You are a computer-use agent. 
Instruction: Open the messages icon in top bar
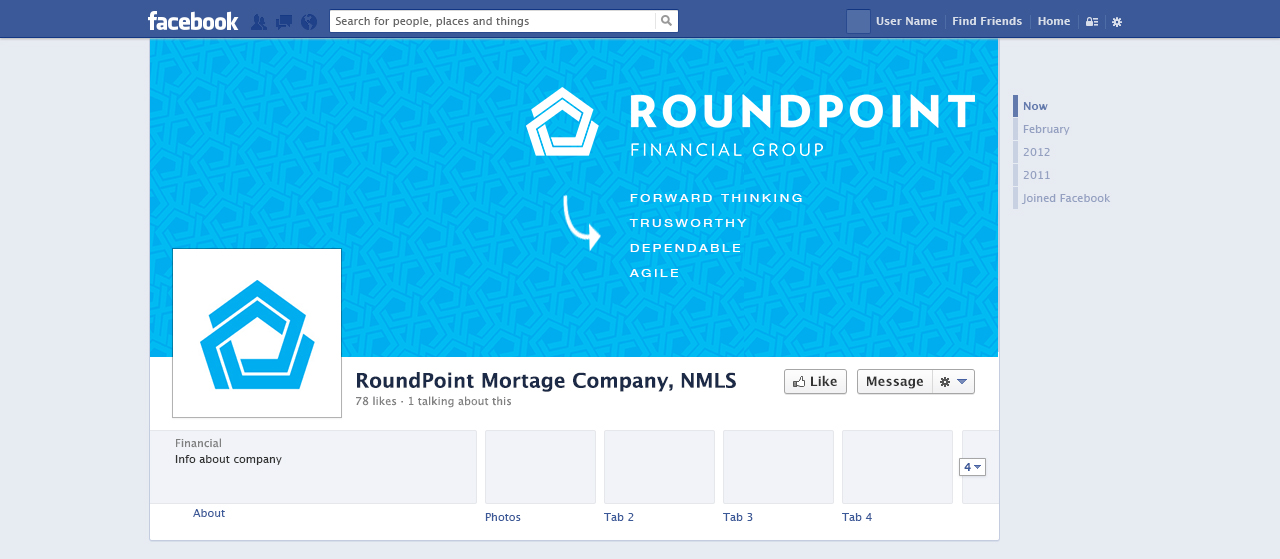pos(284,22)
